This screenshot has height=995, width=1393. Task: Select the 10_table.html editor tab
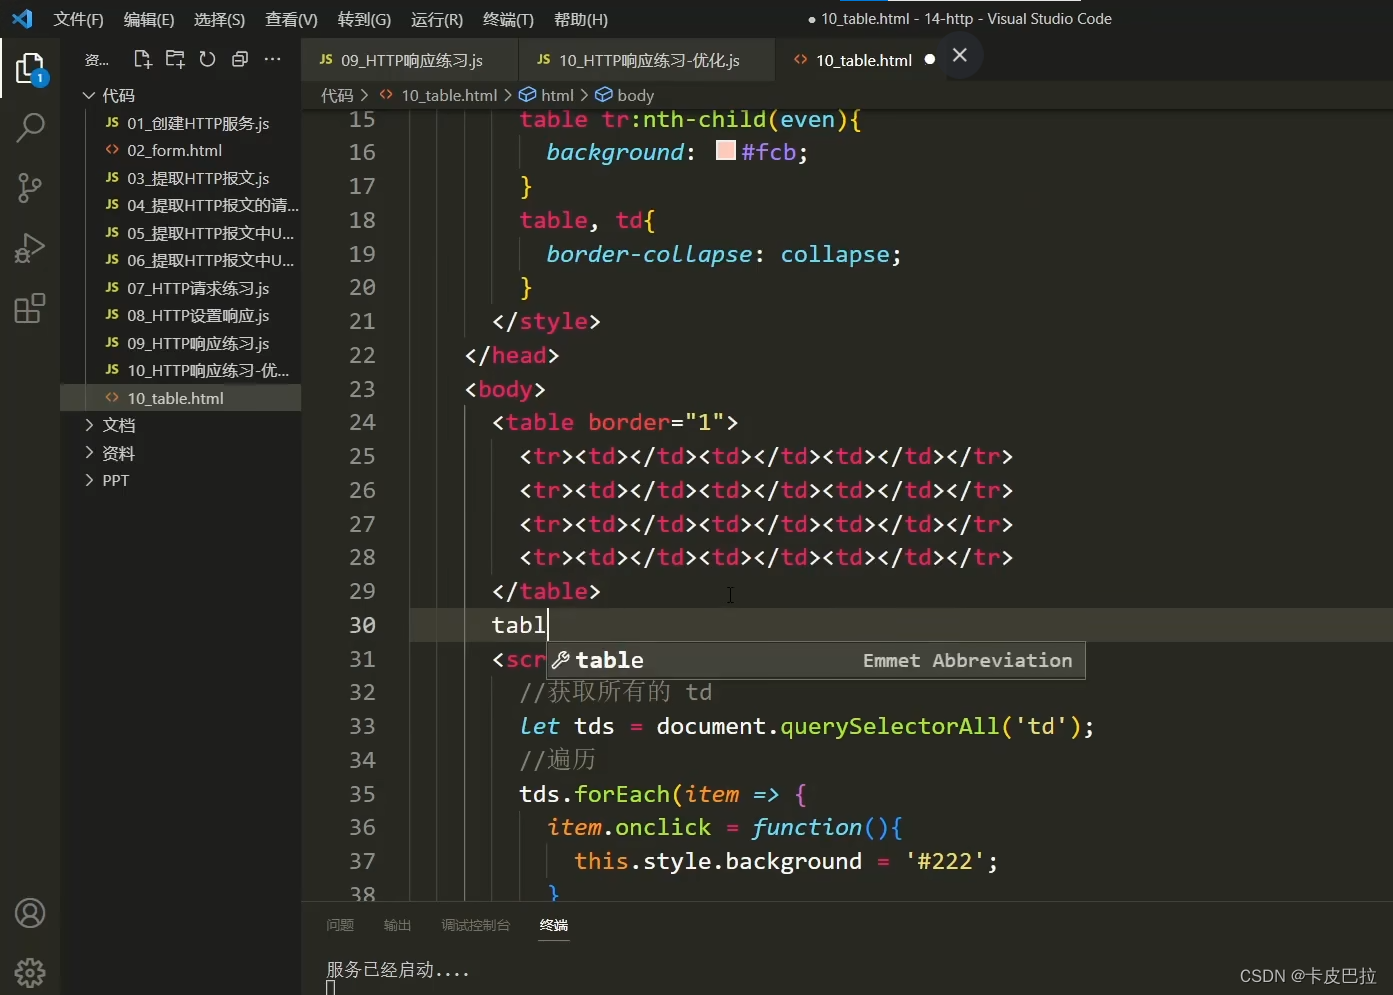(x=864, y=60)
